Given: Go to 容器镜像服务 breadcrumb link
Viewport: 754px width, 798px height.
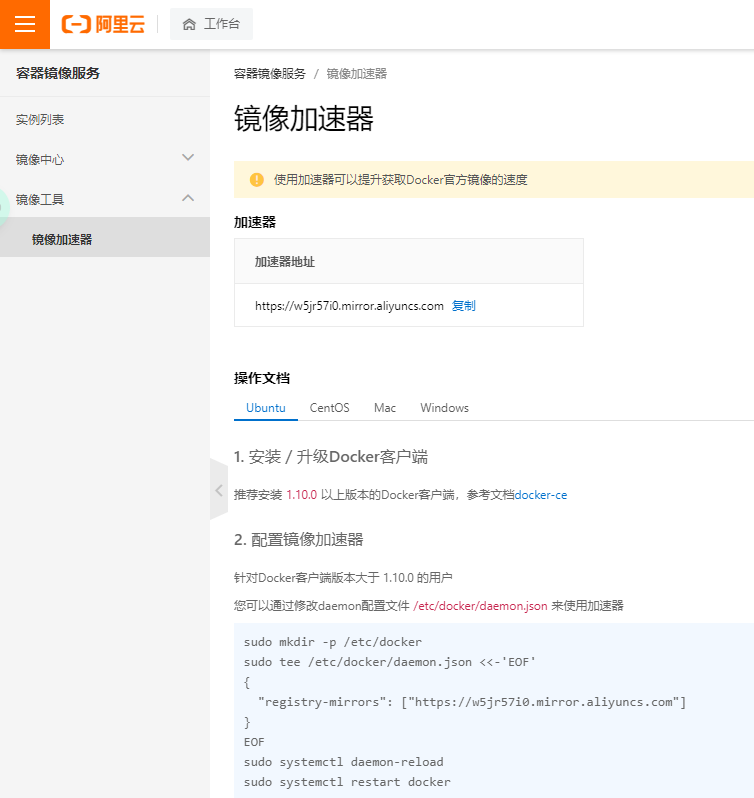Looking at the screenshot, I should tap(270, 74).
